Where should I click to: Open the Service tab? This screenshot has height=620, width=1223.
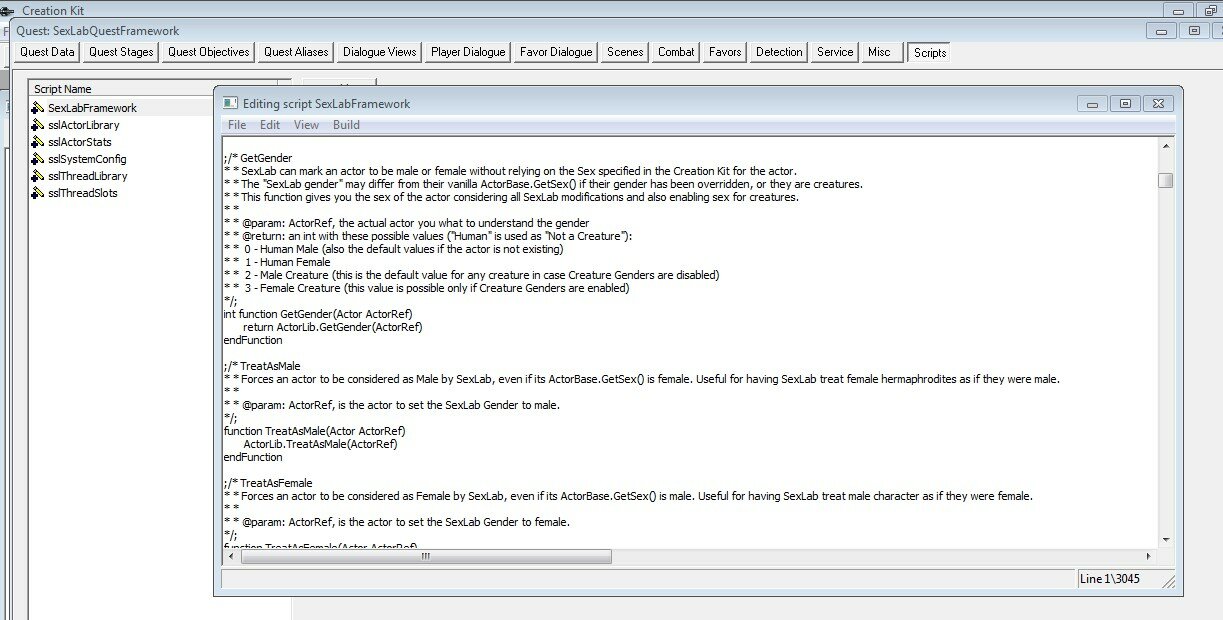(x=835, y=52)
